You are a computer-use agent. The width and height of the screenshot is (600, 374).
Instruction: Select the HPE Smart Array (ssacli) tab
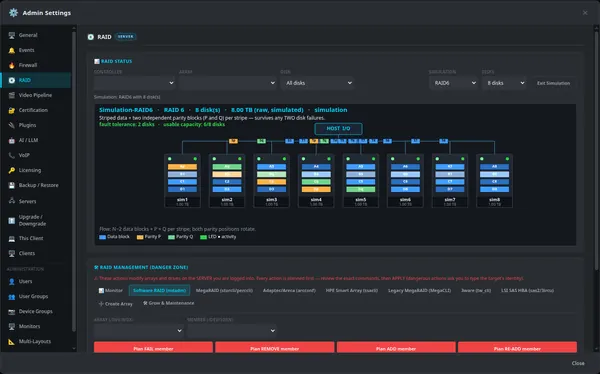(352, 291)
